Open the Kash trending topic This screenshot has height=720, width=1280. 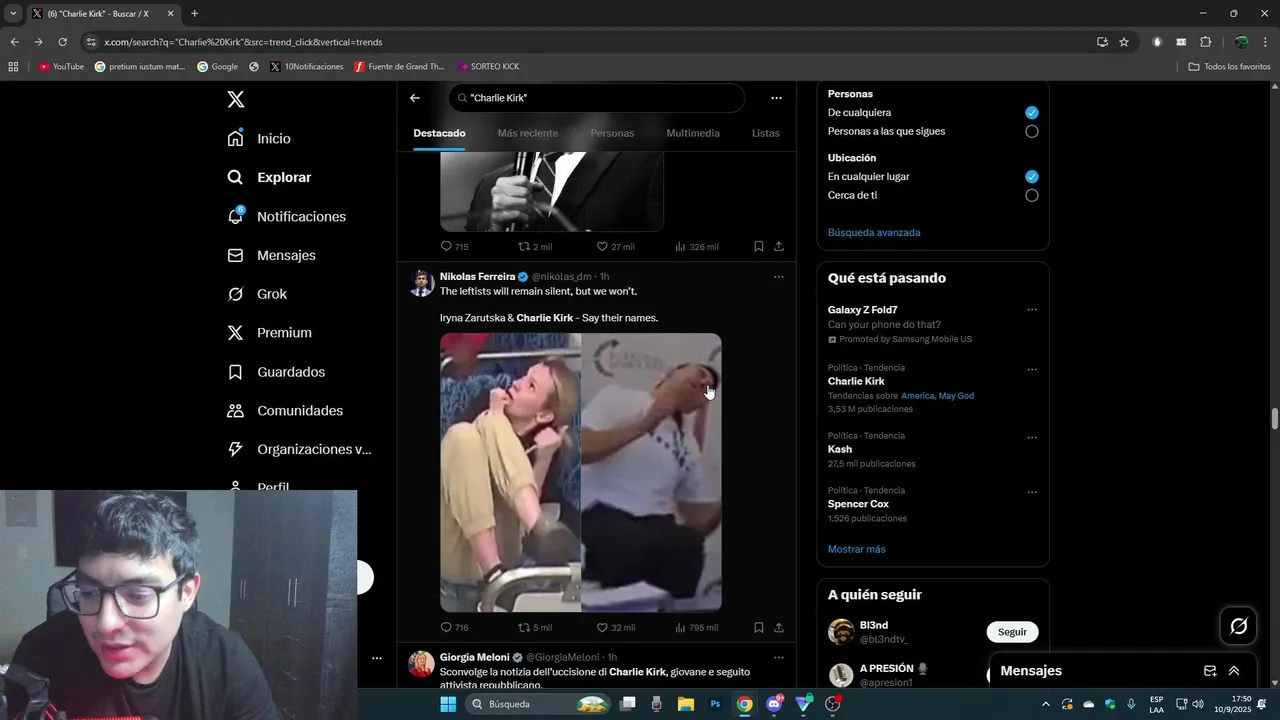click(x=840, y=449)
